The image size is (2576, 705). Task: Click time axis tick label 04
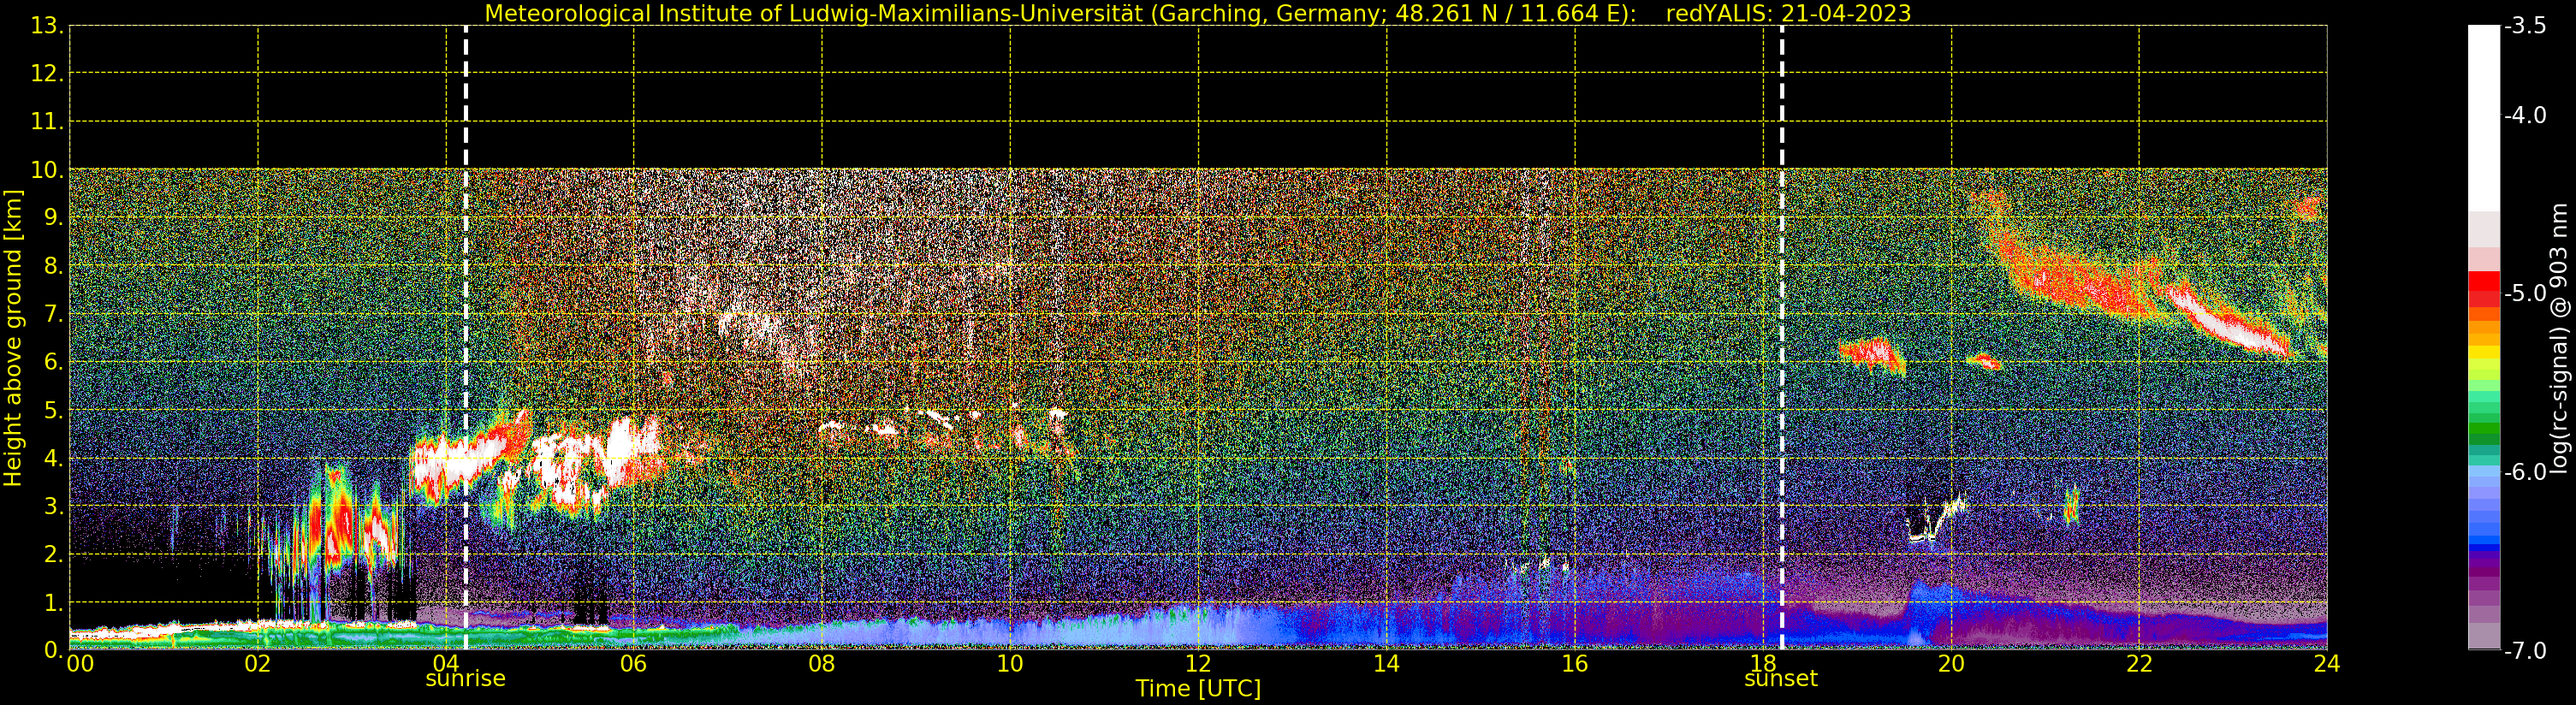click(445, 664)
